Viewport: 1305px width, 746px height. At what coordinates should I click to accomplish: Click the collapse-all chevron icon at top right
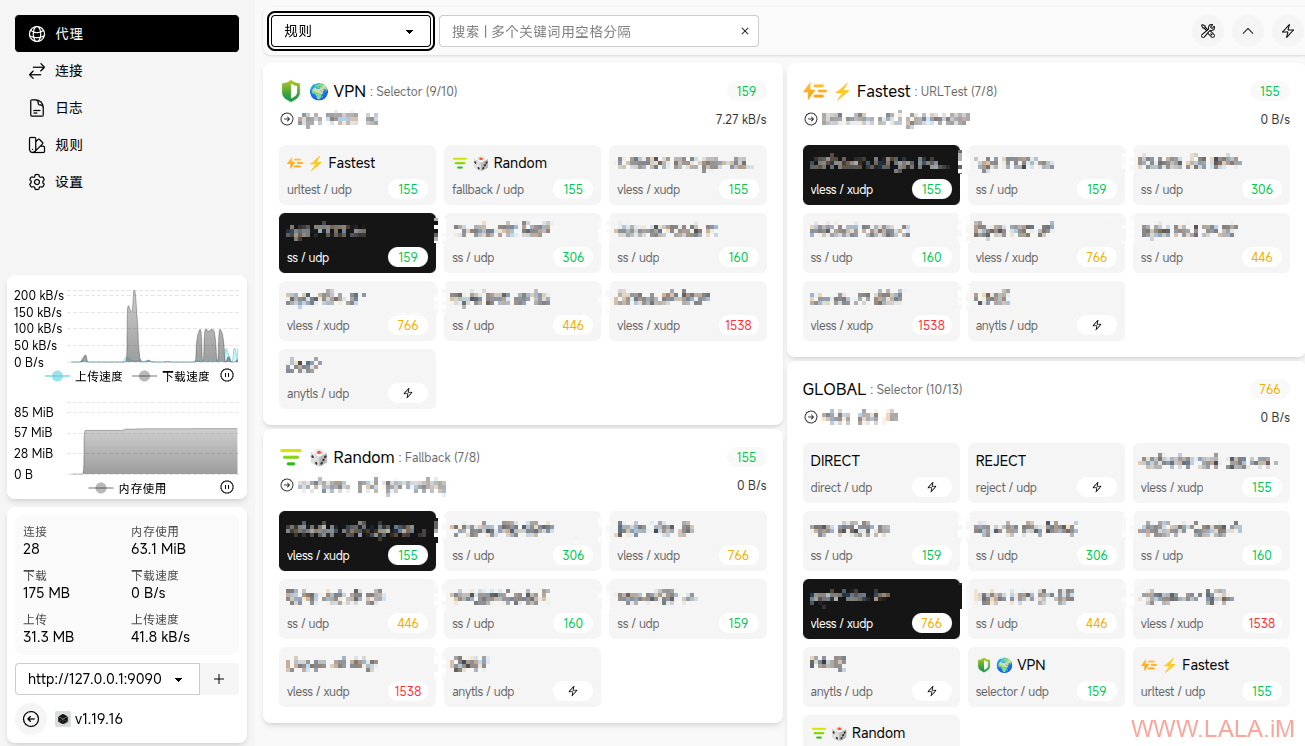click(1248, 31)
